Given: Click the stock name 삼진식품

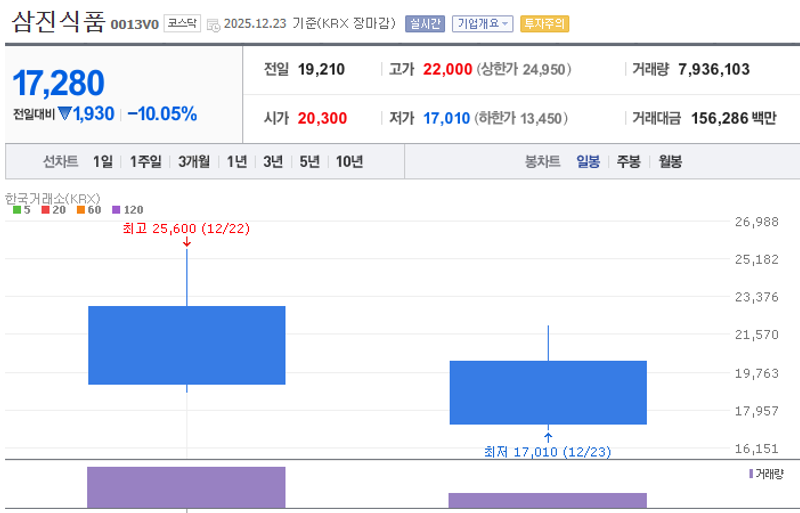Looking at the screenshot, I should (59, 22).
